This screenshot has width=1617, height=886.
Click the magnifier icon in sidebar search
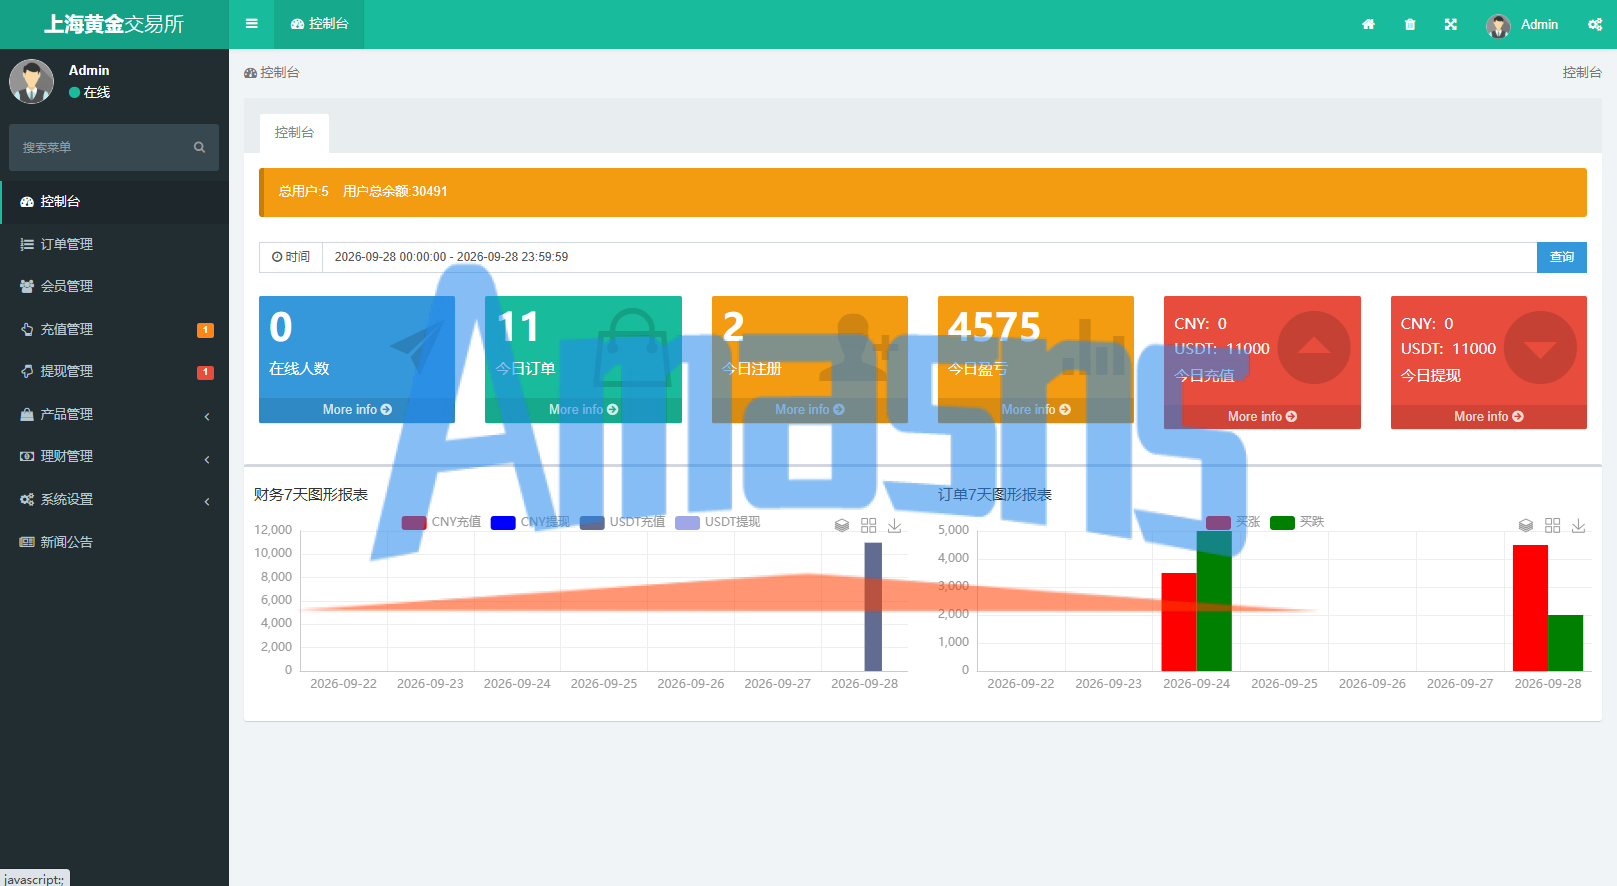(199, 148)
